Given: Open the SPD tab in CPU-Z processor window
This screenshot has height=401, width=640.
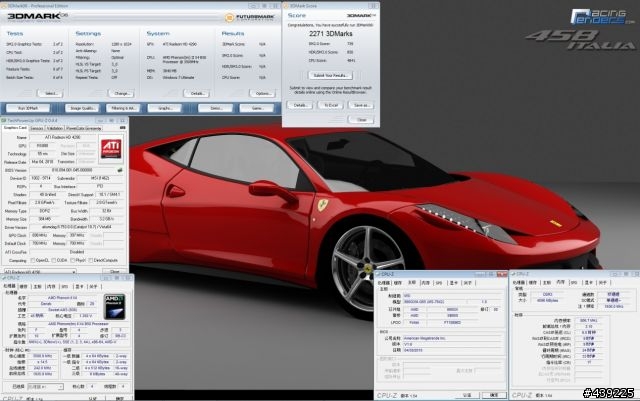Looking at the screenshot, I should point(64,287).
